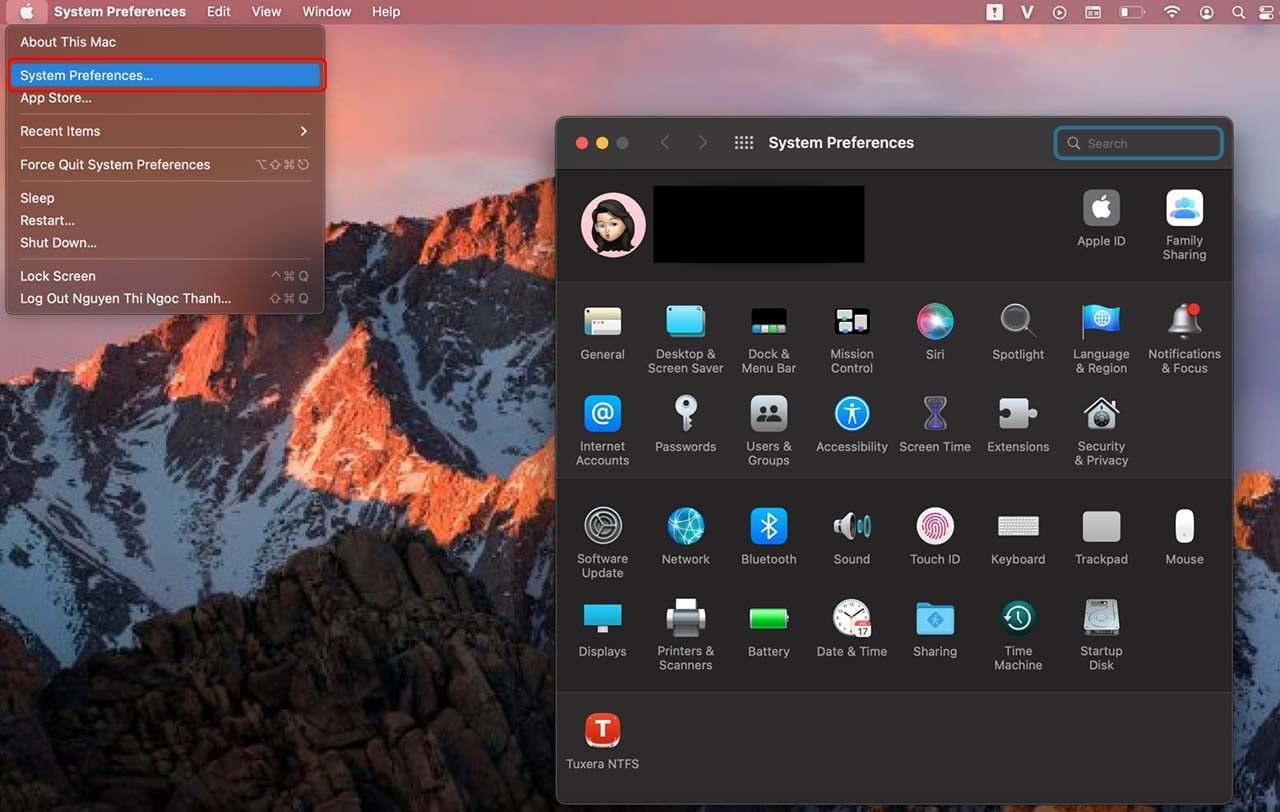Choose Restart… from the Apple menu
Image resolution: width=1280 pixels, height=812 pixels.
[x=48, y=220]
